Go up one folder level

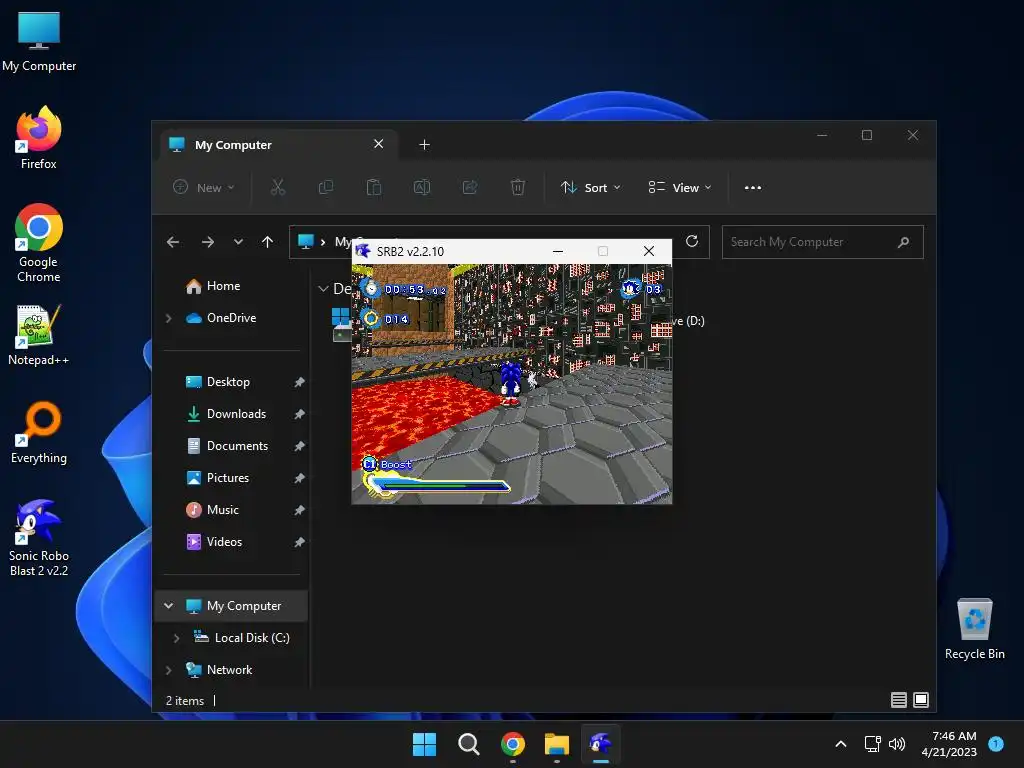[x=268, y=242]
